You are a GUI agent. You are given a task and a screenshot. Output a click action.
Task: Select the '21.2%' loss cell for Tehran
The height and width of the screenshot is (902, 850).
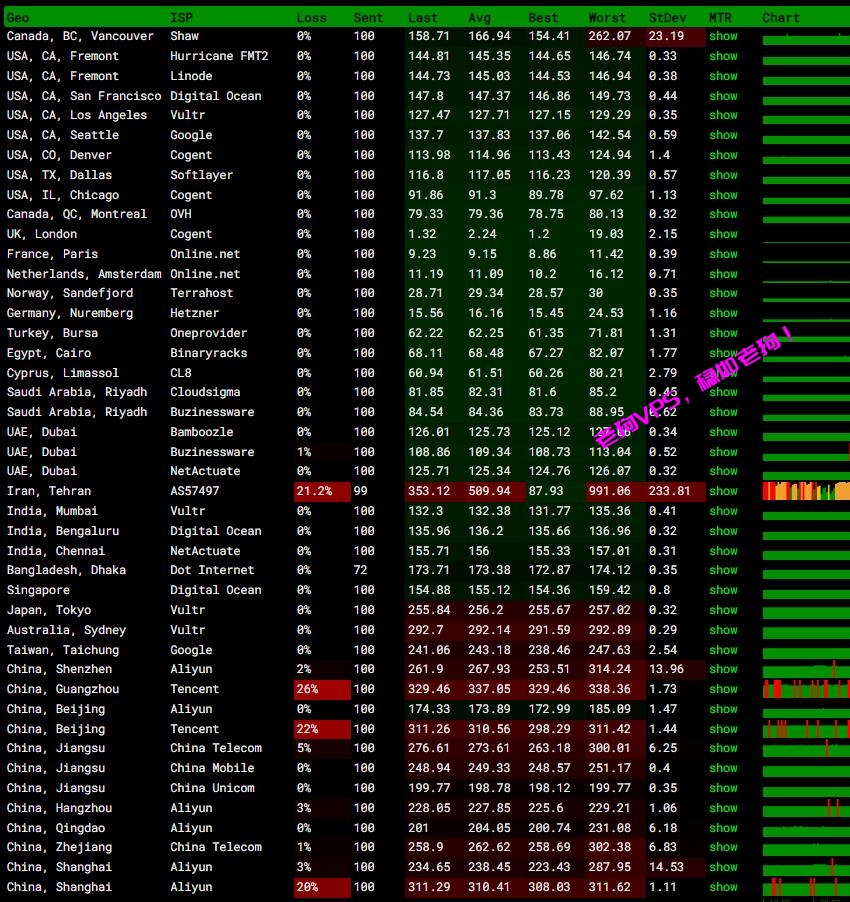click(322, 491)
